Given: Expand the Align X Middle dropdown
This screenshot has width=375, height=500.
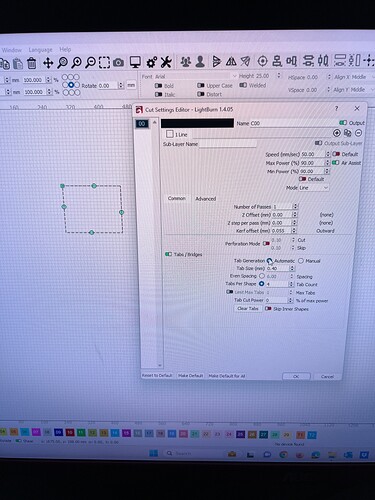Looking at the screenshot, I should pyautogui.click(x=354, y=77).
